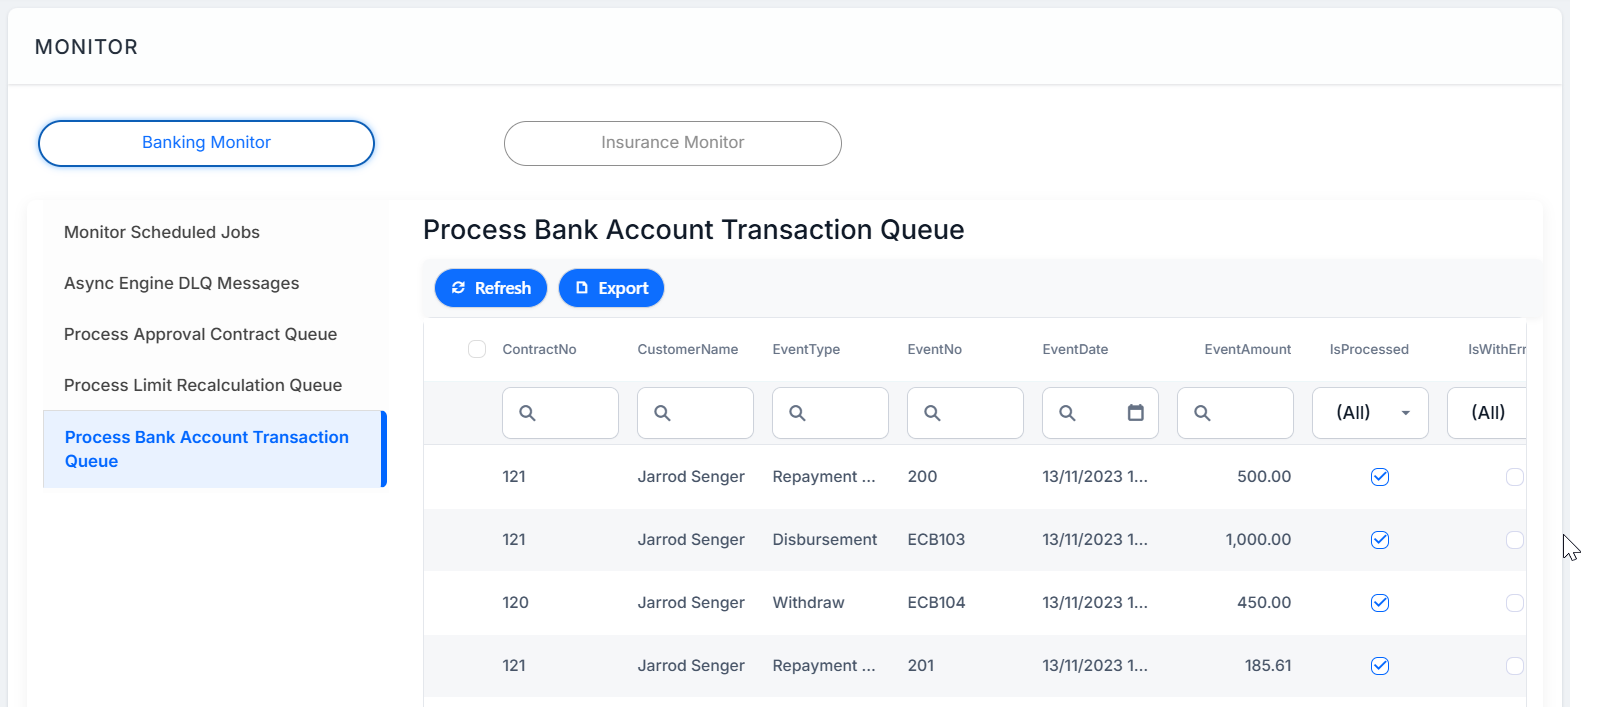Click the search icon in CustomerName filter

662,413
